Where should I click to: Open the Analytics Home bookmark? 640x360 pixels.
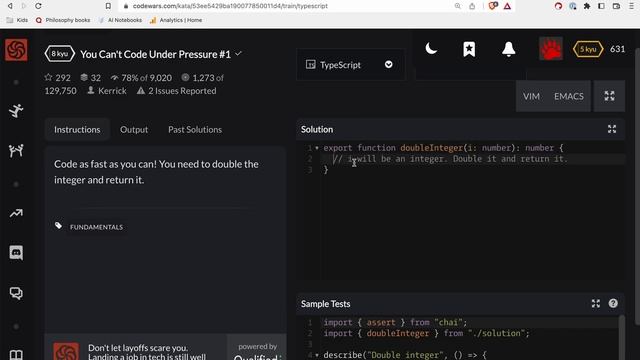176,20
